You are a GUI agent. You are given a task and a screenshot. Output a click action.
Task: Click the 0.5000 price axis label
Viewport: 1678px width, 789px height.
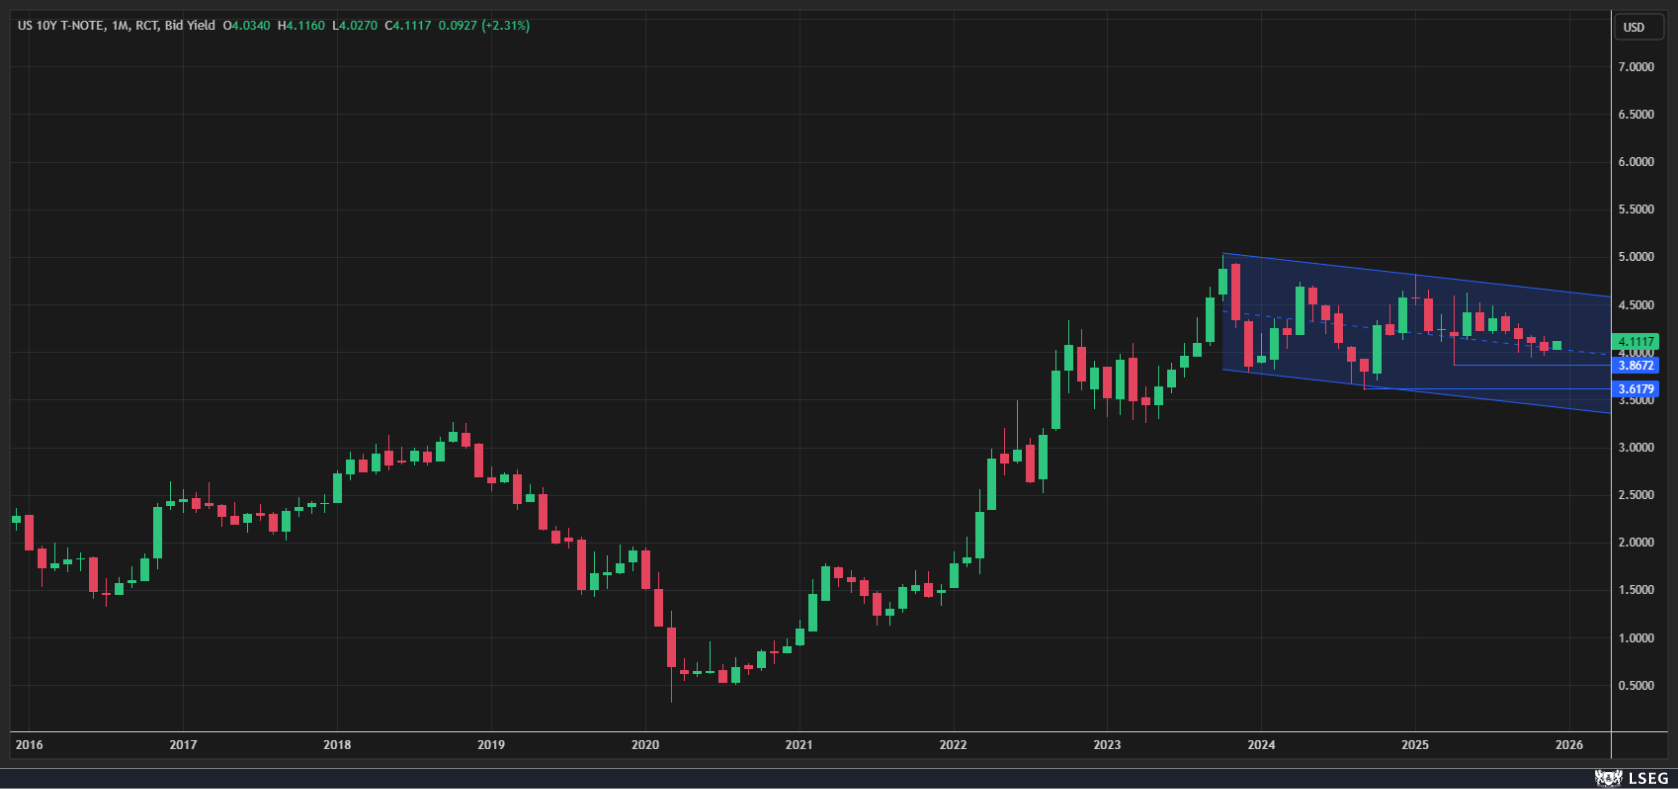(1636, 686)
